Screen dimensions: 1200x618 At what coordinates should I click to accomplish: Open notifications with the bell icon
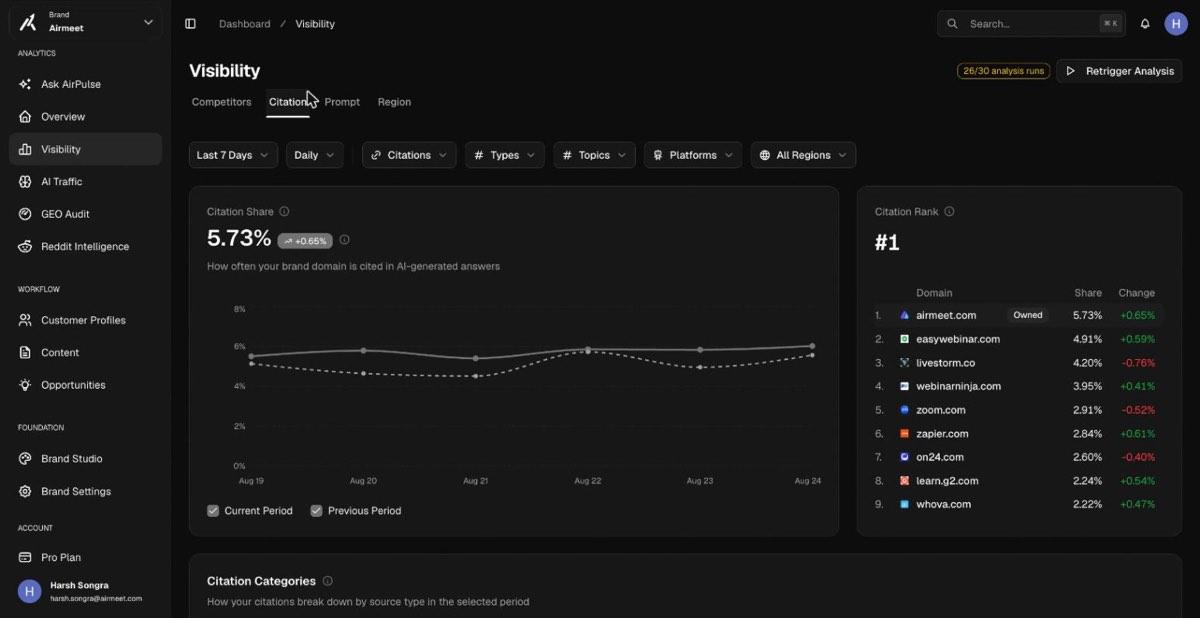click(1145, 24)
